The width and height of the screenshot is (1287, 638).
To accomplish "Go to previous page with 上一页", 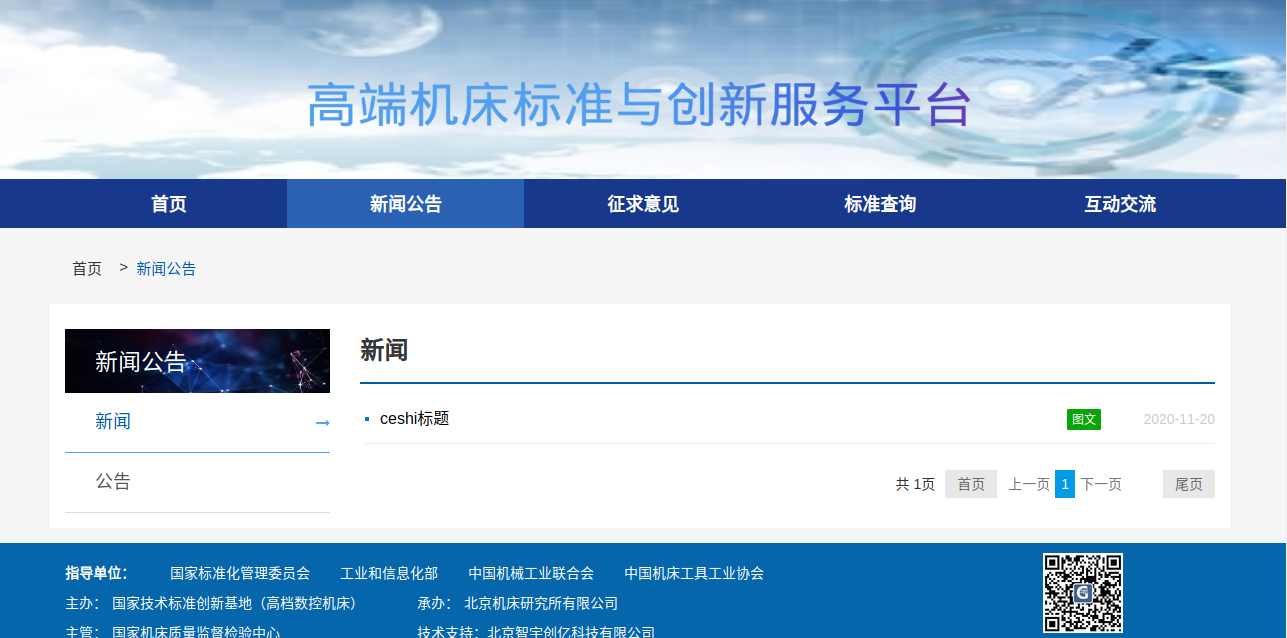I will click(1028, 484).
